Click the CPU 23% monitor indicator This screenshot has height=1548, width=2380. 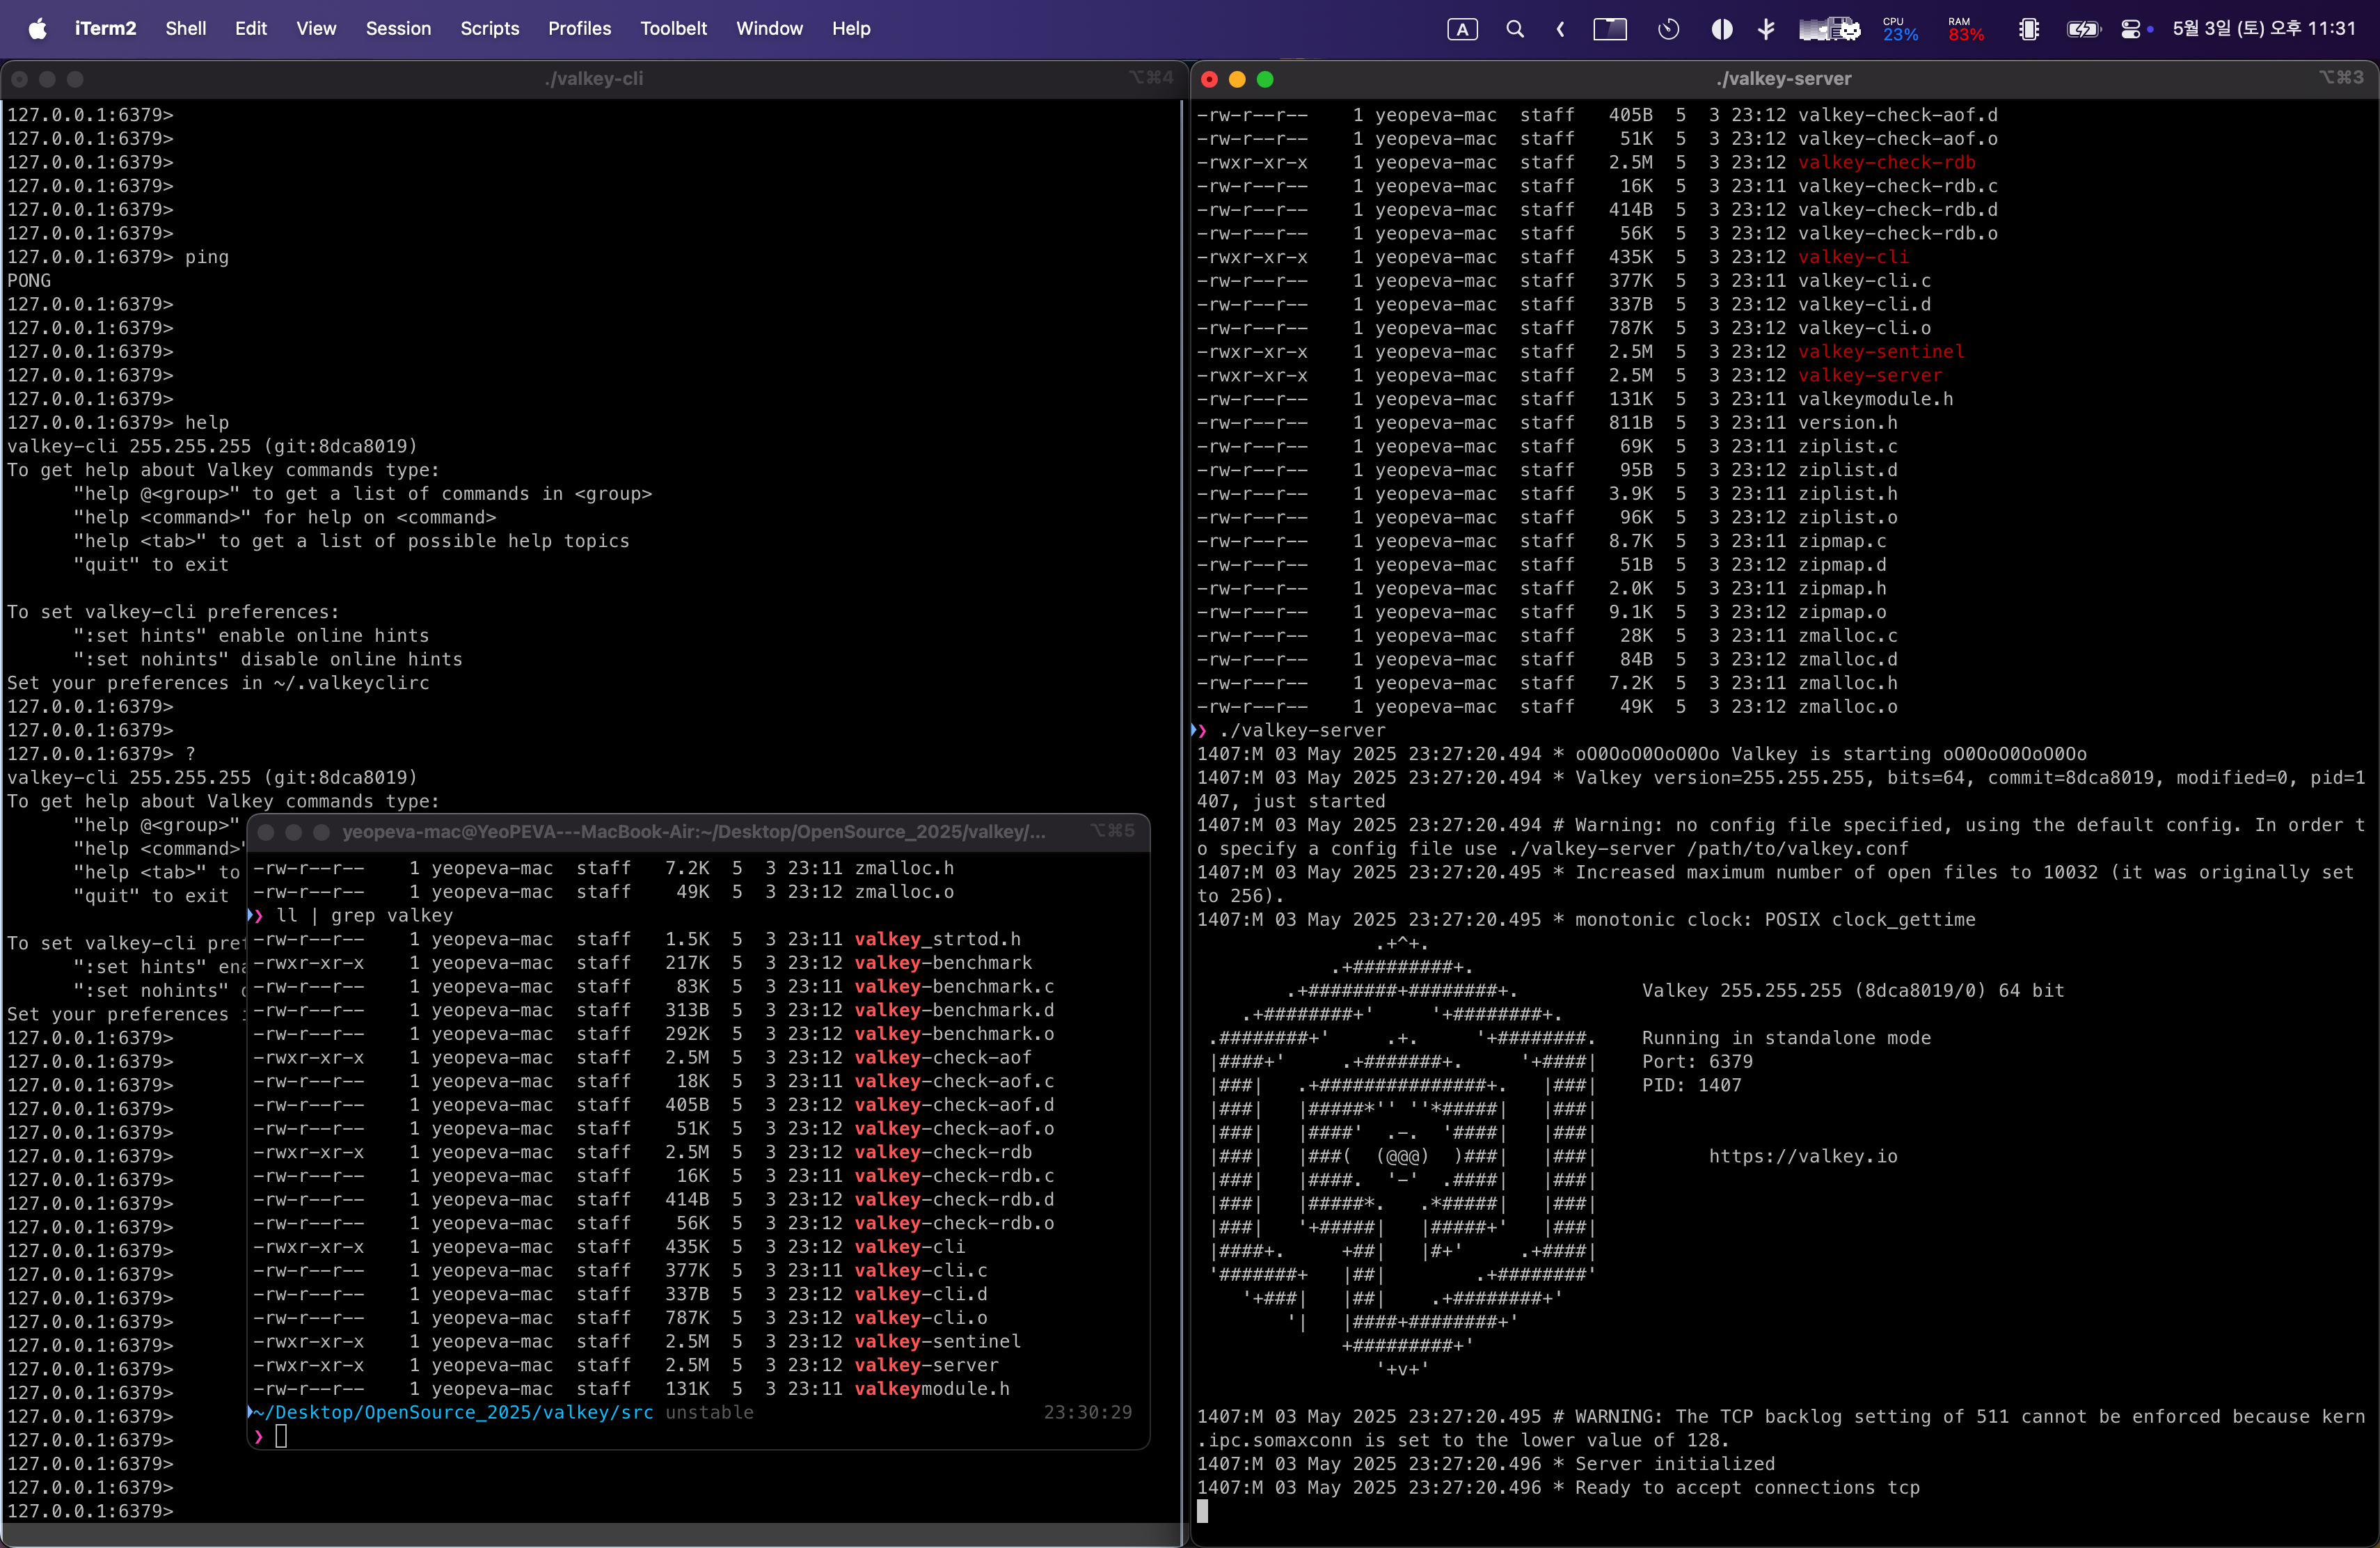pos(1899,29)
